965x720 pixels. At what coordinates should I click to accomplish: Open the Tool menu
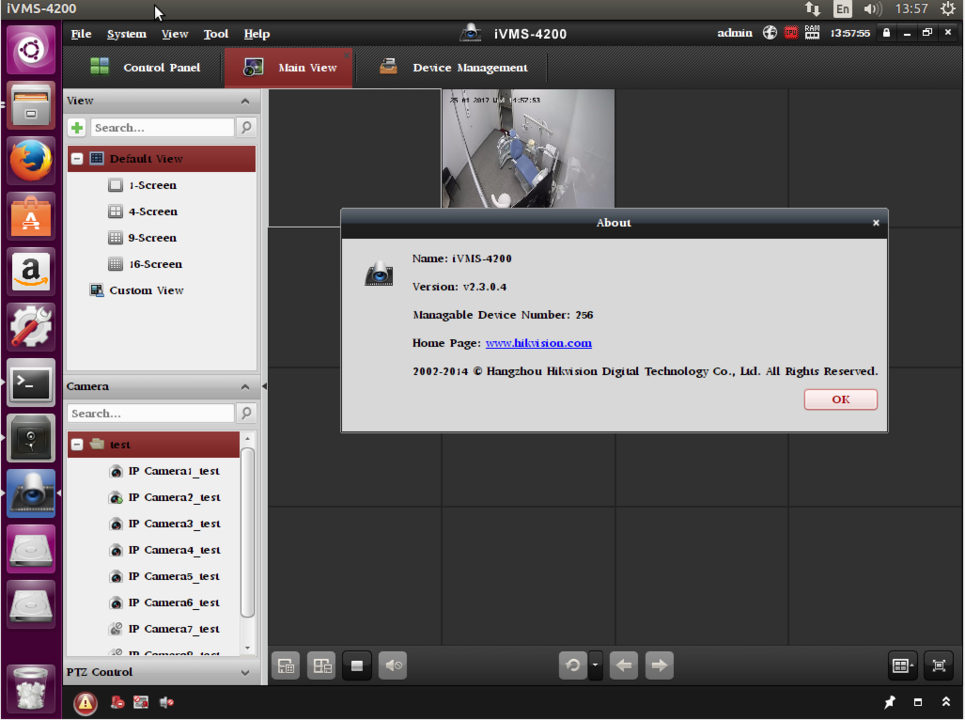coord(216,34)
